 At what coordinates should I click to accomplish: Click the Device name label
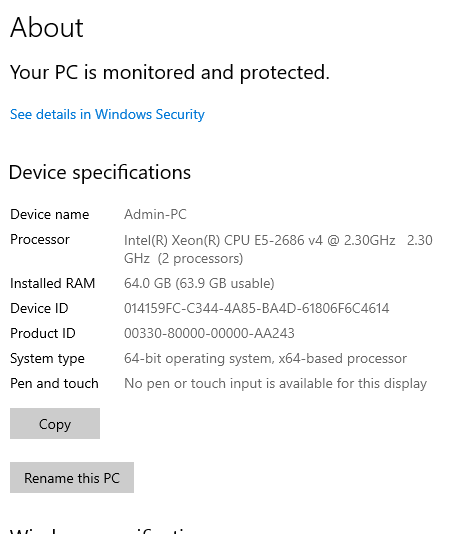pyautogui.click(x=49, y=214)
